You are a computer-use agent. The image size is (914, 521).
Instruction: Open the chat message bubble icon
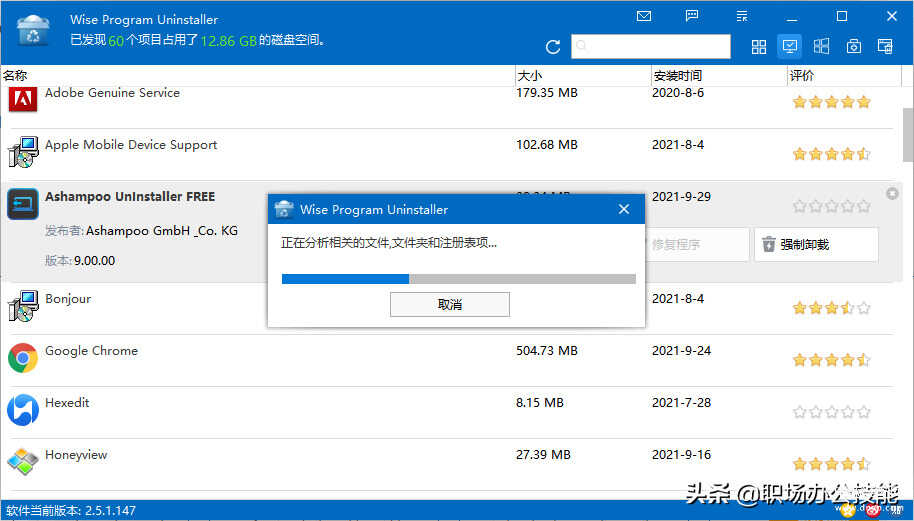click(x=692, y=17)
